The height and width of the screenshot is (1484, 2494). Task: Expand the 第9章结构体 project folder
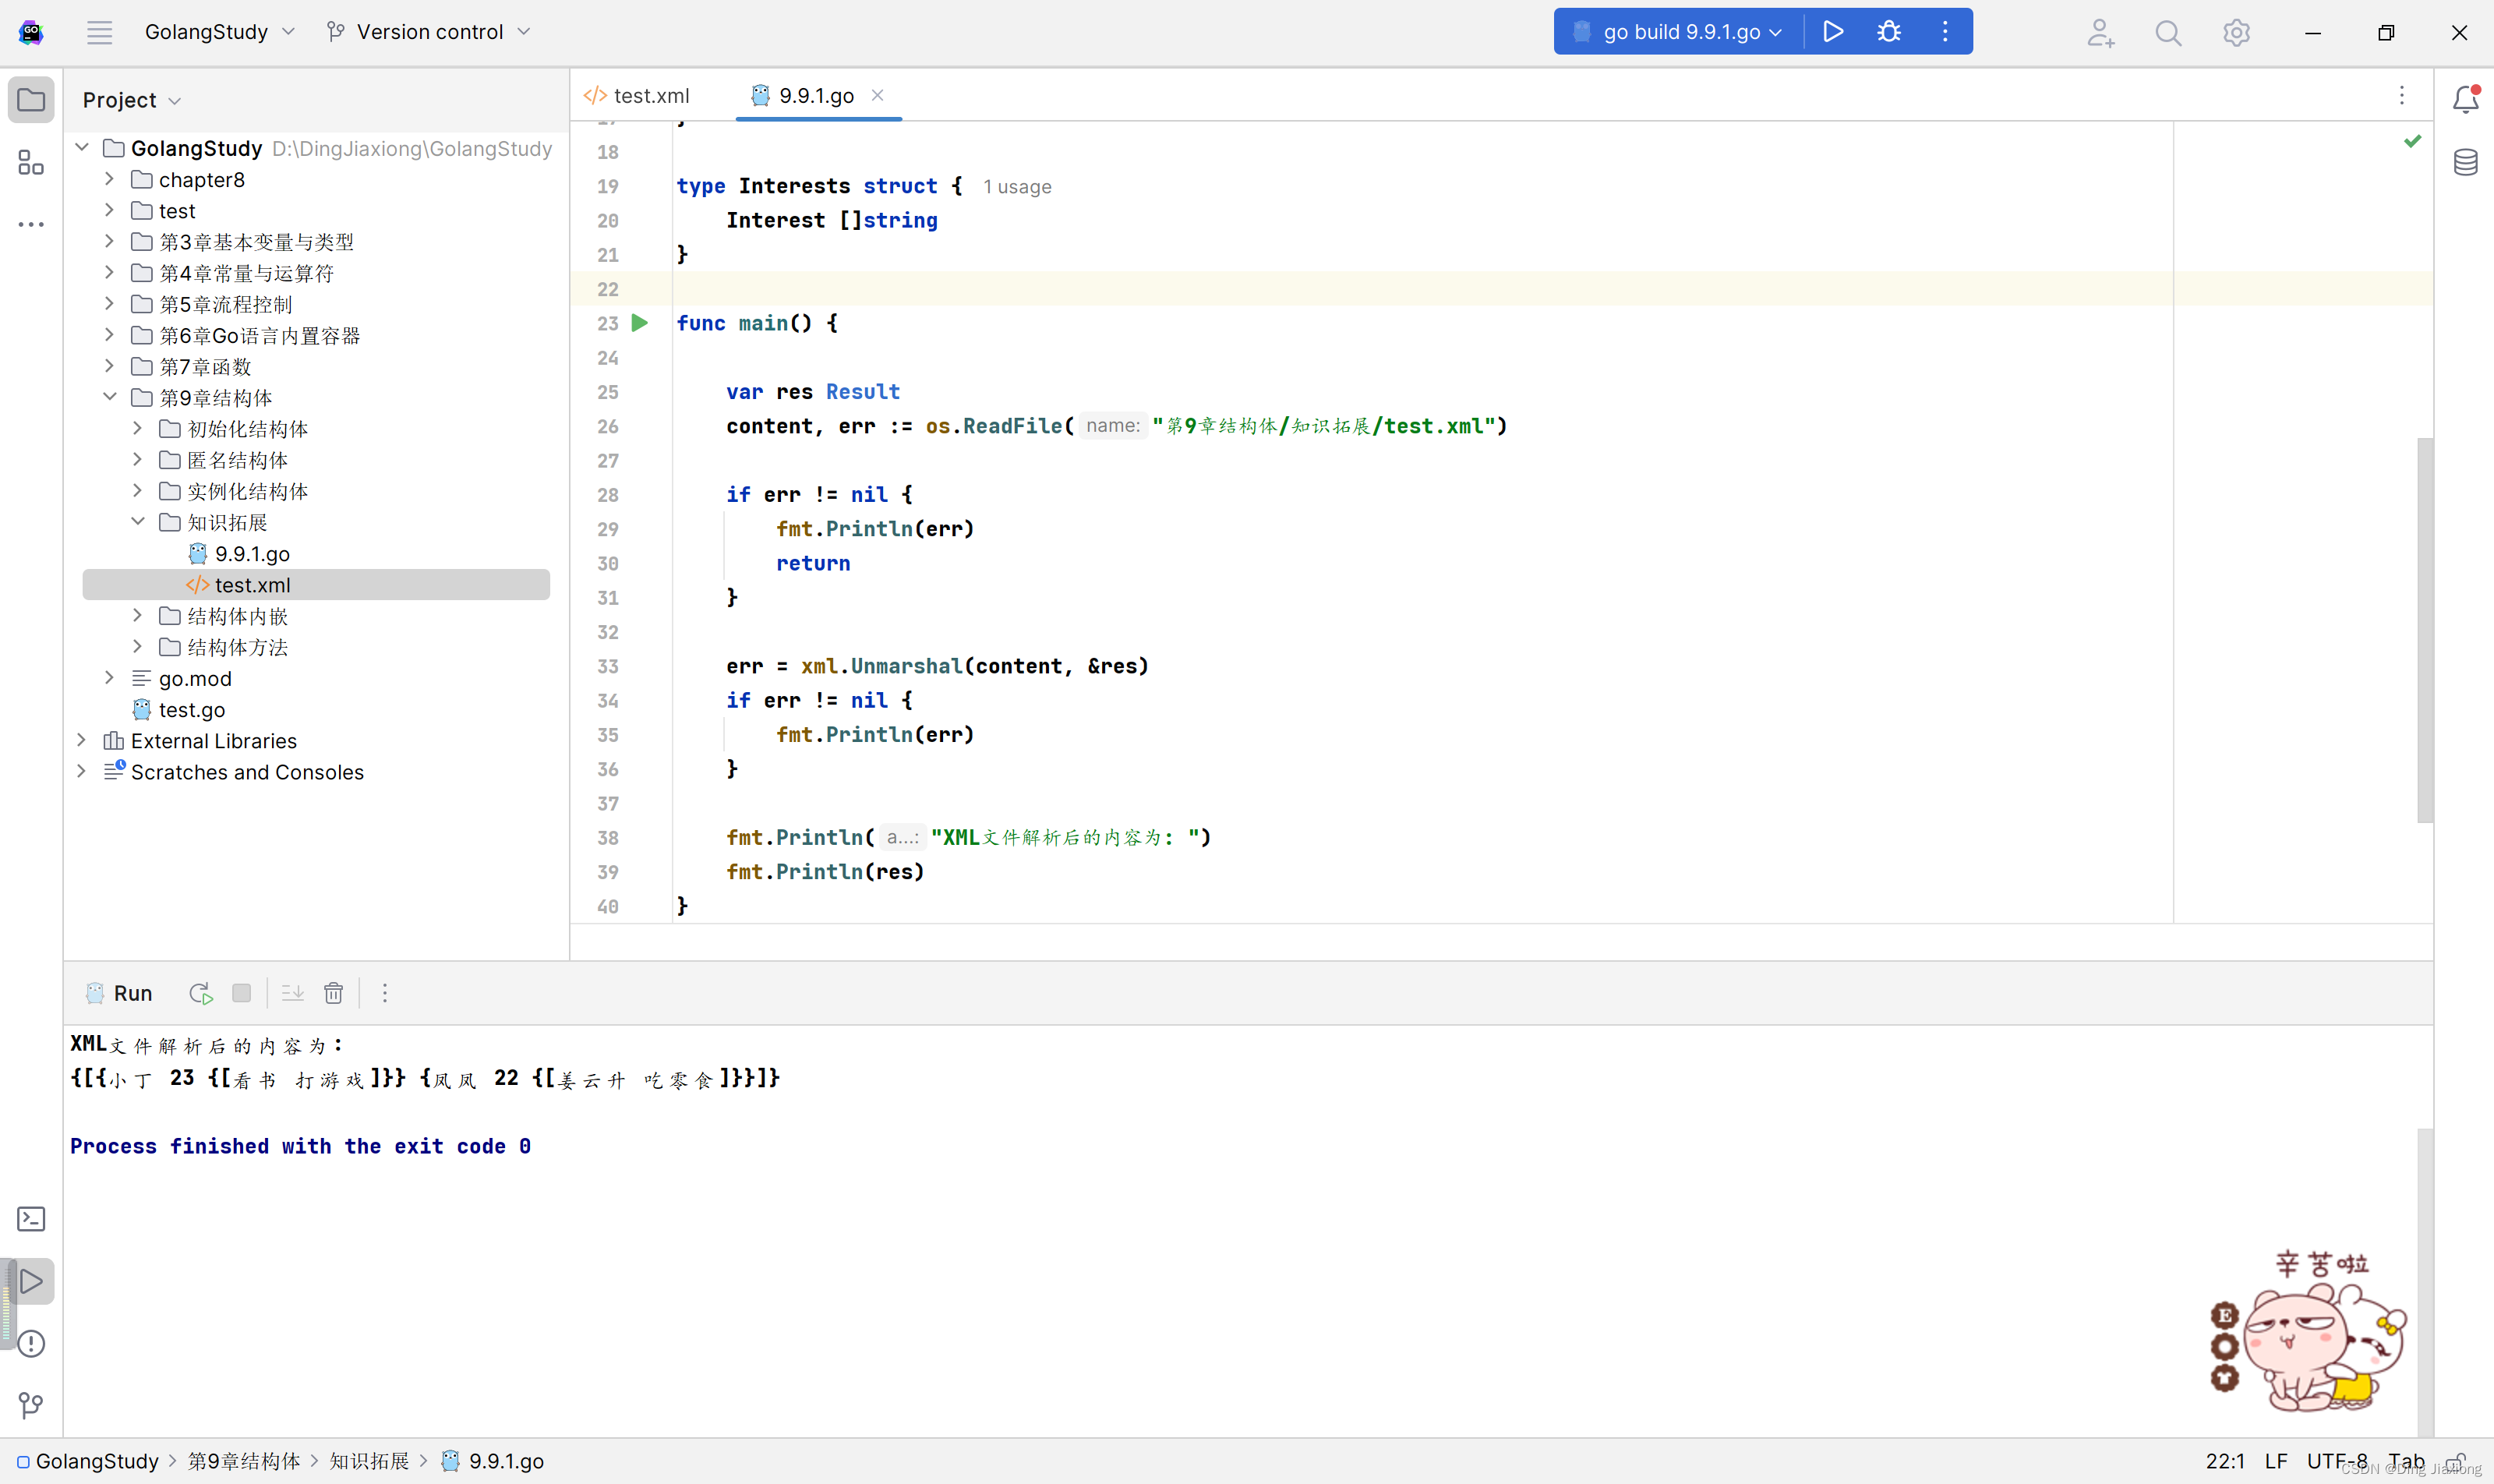click(113, 397)
